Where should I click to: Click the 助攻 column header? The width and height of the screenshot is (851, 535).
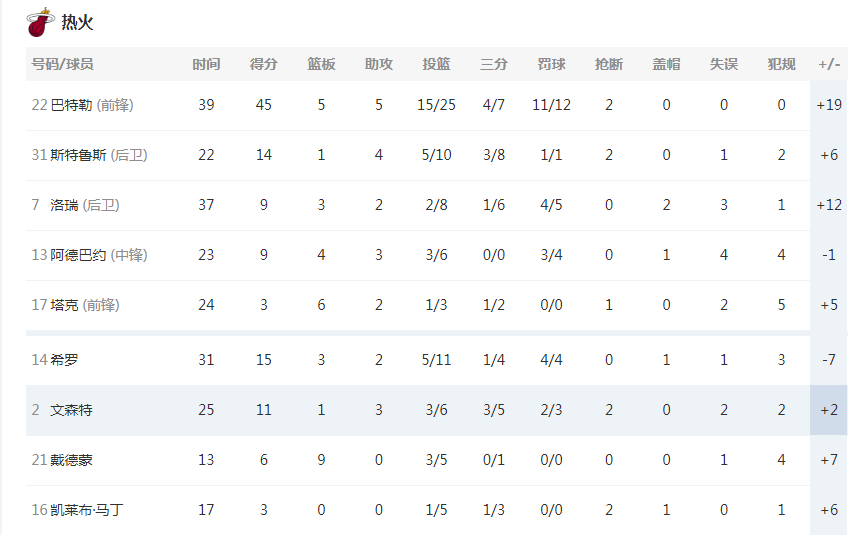[379, 64]
